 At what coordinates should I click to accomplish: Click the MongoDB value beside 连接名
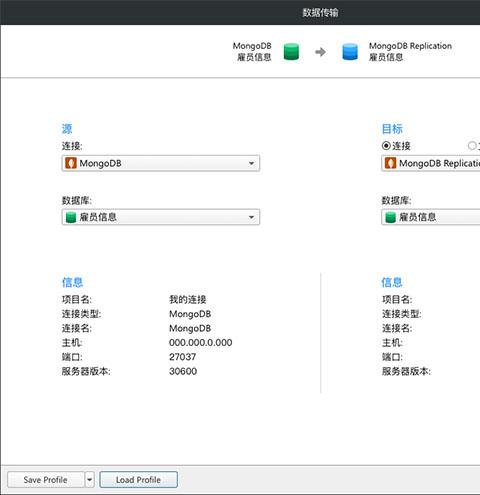tap(190, 328)
